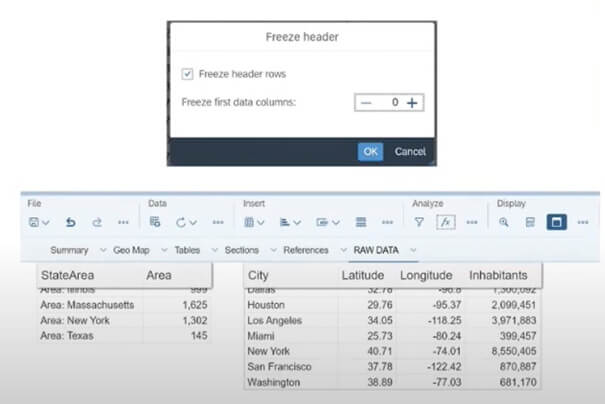Open more Display options ellipsis
This screenshot has height=404, width=605.
(583, 222)
